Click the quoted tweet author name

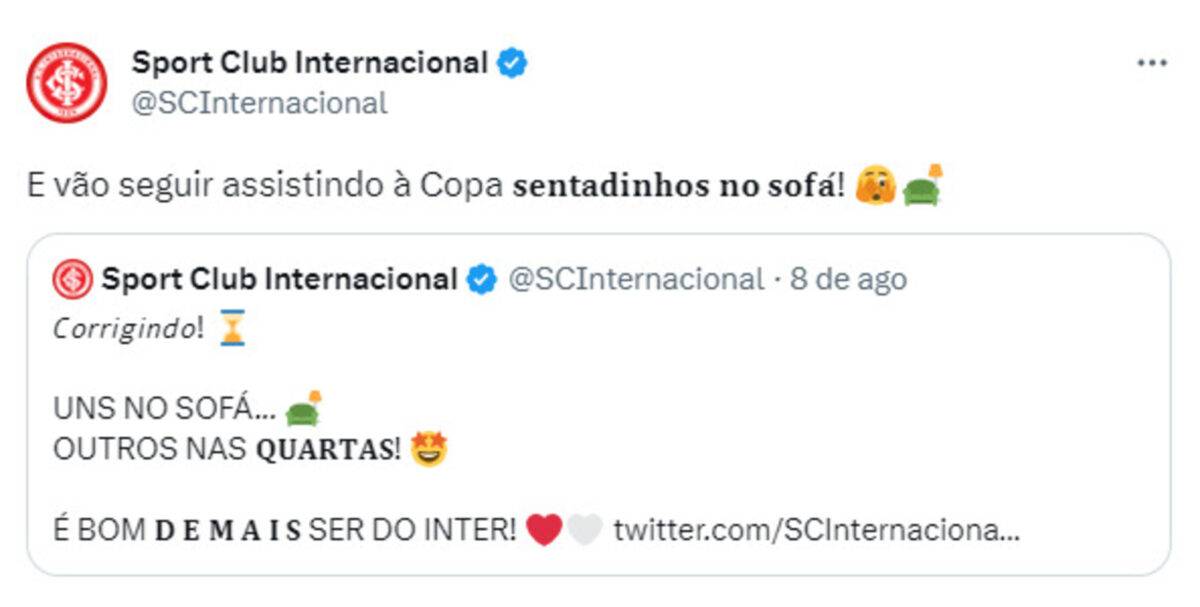point(280,279)
